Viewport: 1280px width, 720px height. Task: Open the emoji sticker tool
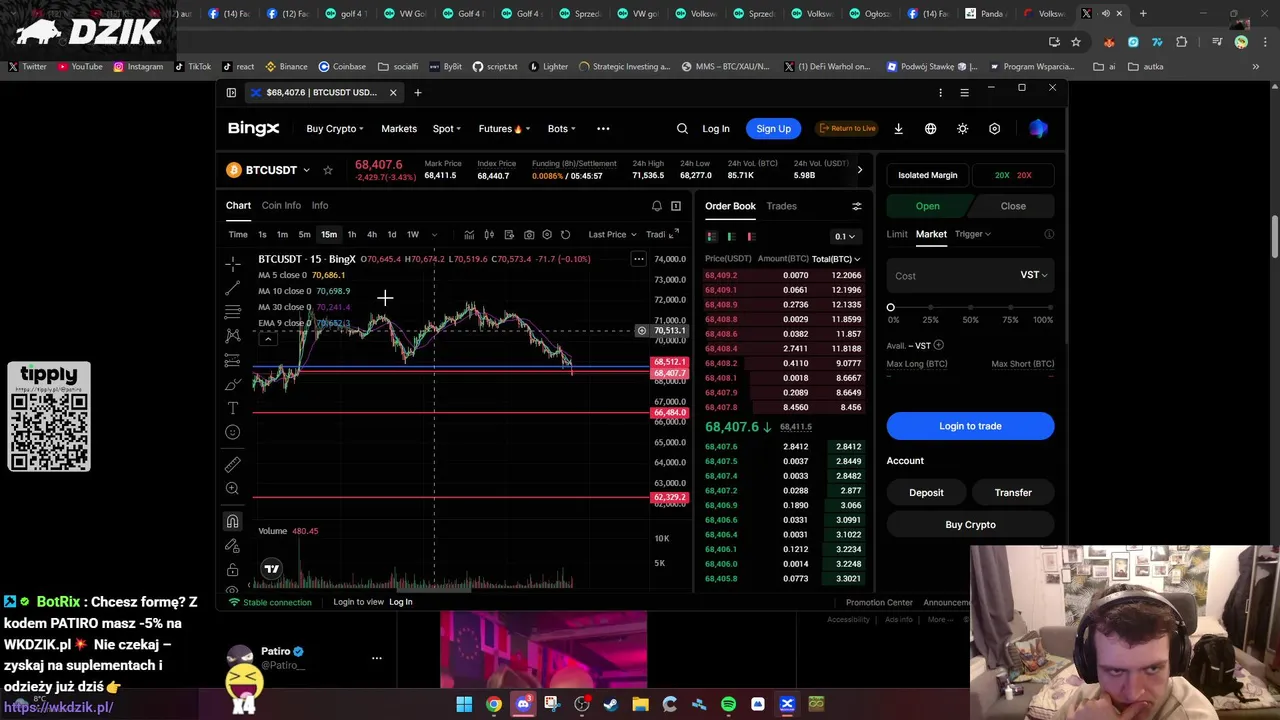tap(232, 432)
